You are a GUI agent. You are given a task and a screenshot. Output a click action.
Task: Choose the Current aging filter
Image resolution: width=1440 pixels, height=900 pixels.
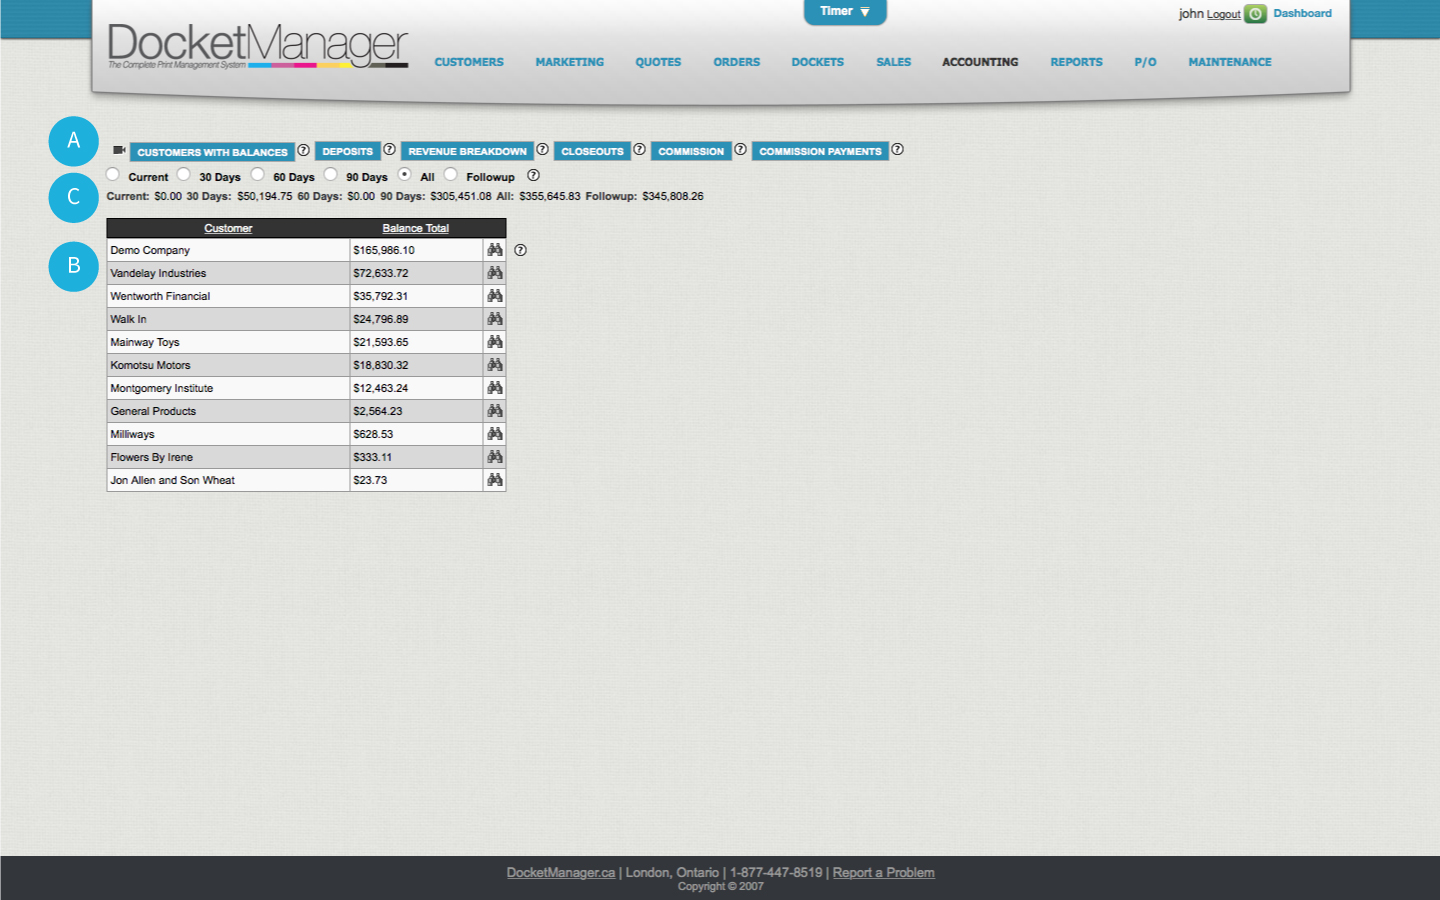113,173
